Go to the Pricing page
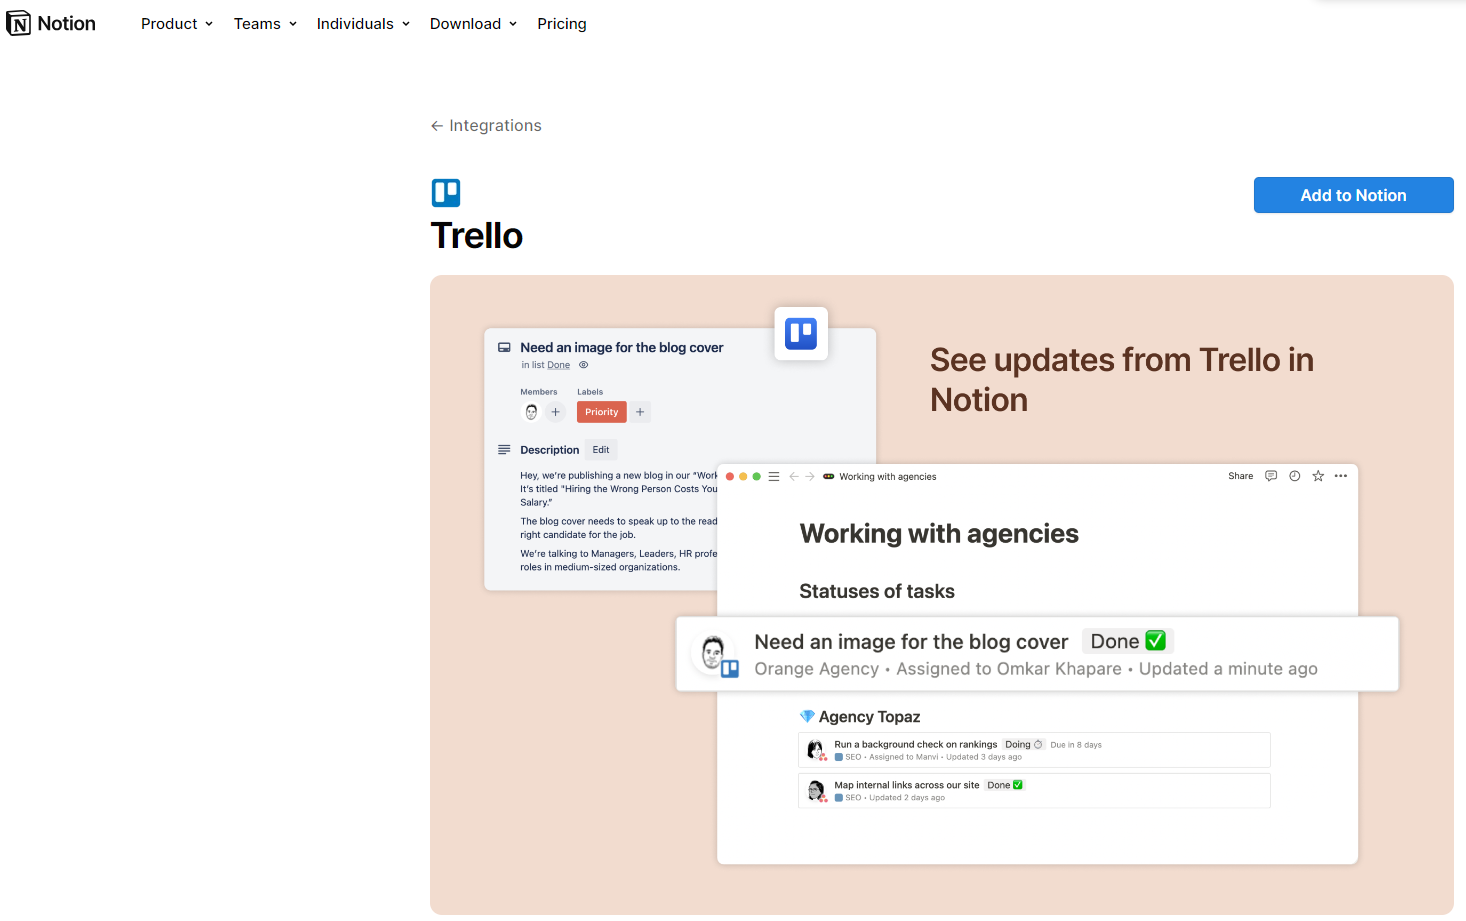Viewport: 1466px width, 921px height. 562,24
